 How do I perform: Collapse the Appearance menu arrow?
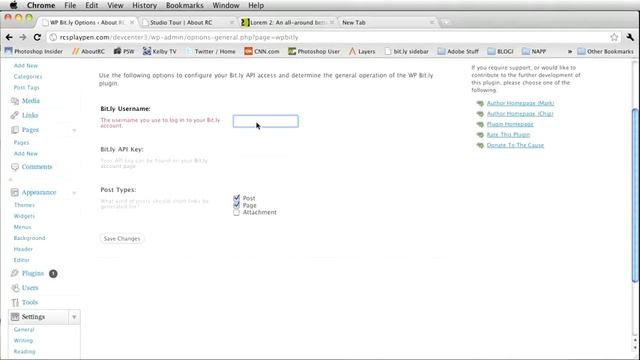click(74, 193)
